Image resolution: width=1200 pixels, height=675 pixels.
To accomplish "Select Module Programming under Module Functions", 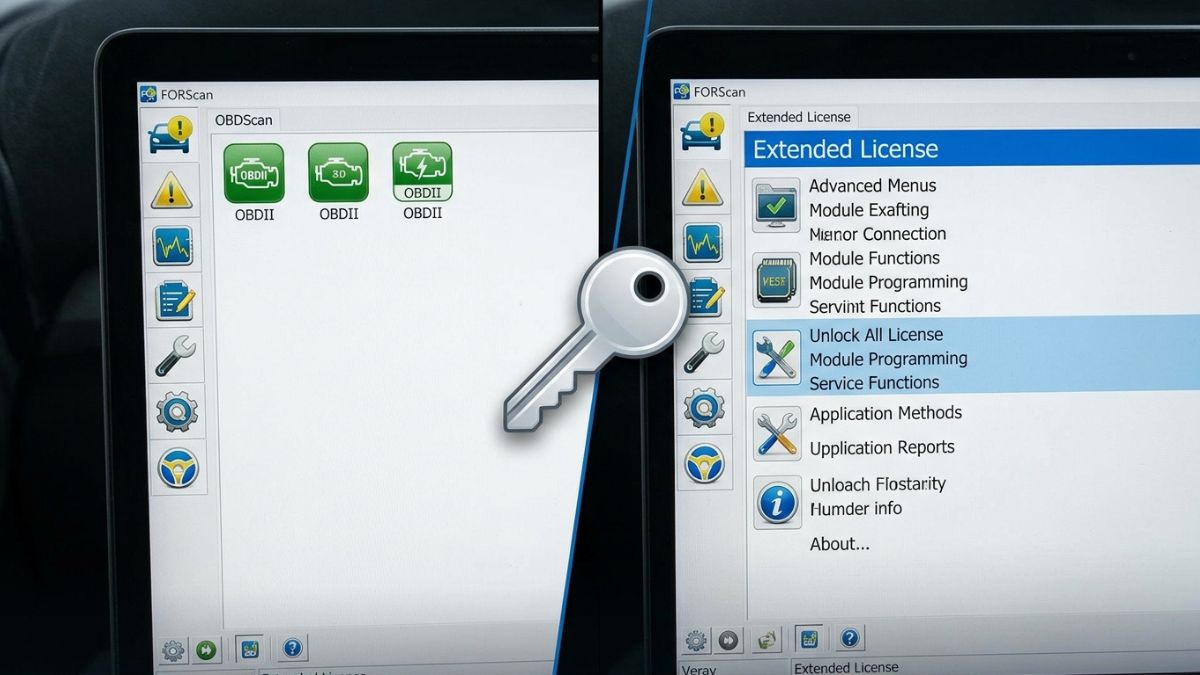I will (888, 282).
